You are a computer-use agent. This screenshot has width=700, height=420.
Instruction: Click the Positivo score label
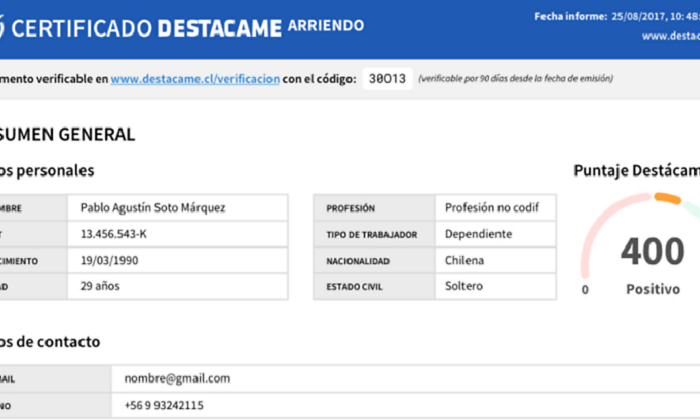(x=653, y=289)
